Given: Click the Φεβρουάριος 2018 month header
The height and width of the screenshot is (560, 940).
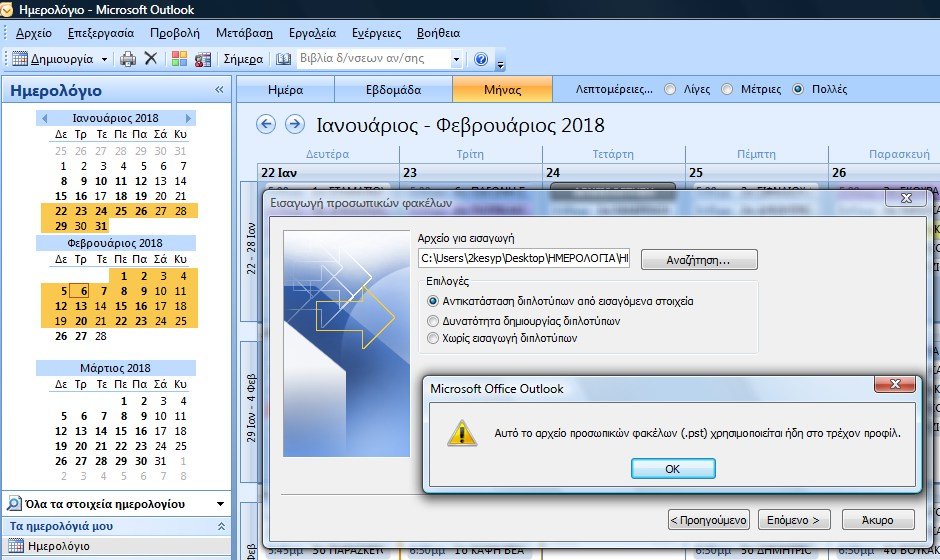Looking at the screenshot, I should tap(115, 243).
